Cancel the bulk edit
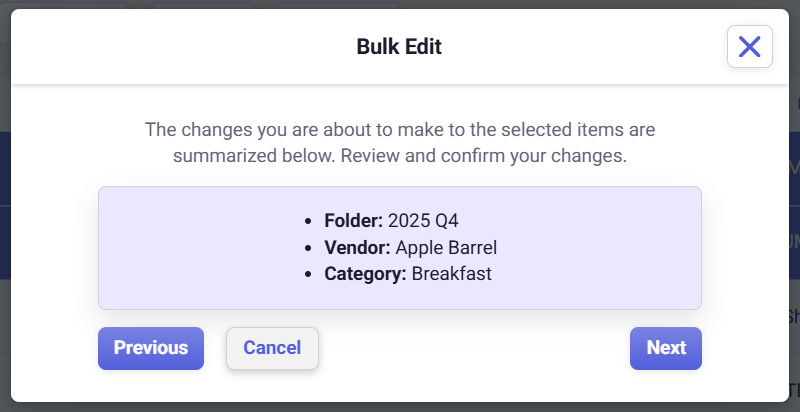The width and height of the screenshot is (800, 412). pyautogui.click(x=272, y=348)
